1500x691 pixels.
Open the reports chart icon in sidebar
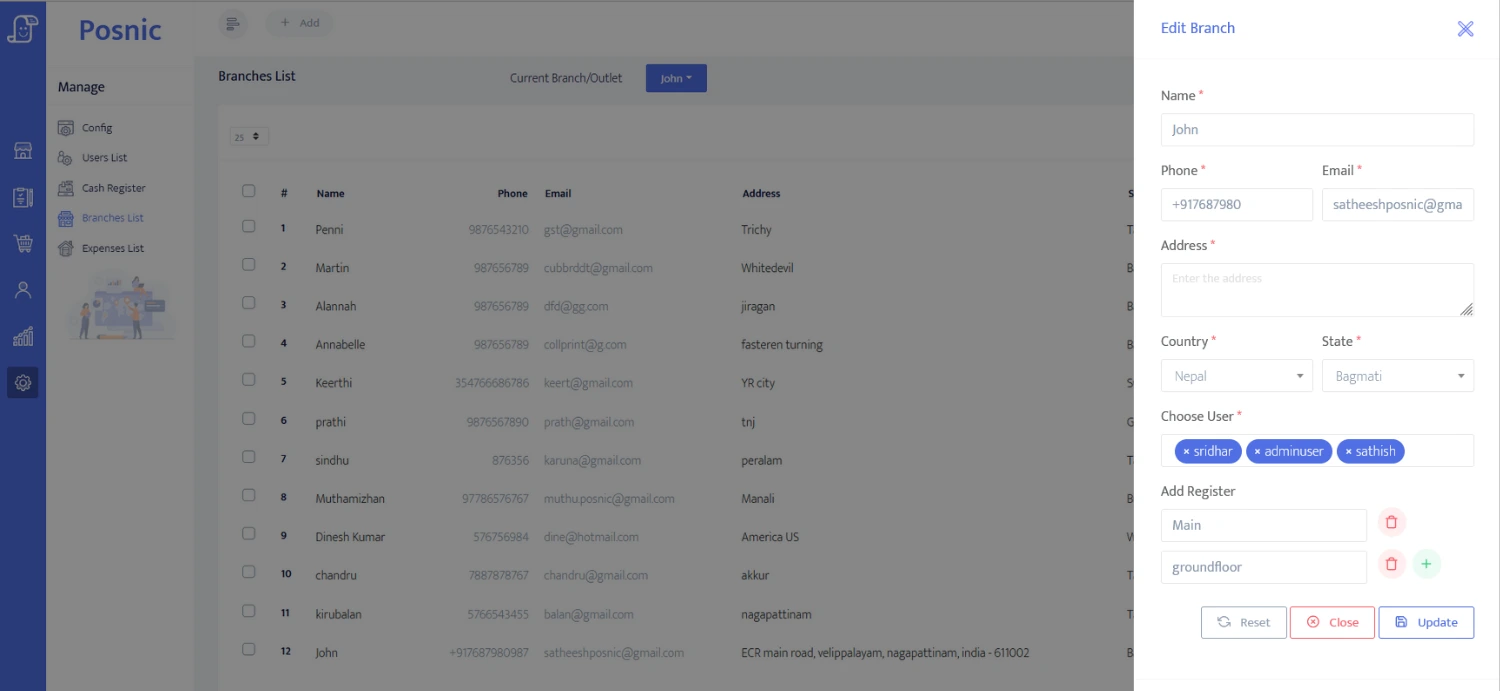(x=22, y=337)
